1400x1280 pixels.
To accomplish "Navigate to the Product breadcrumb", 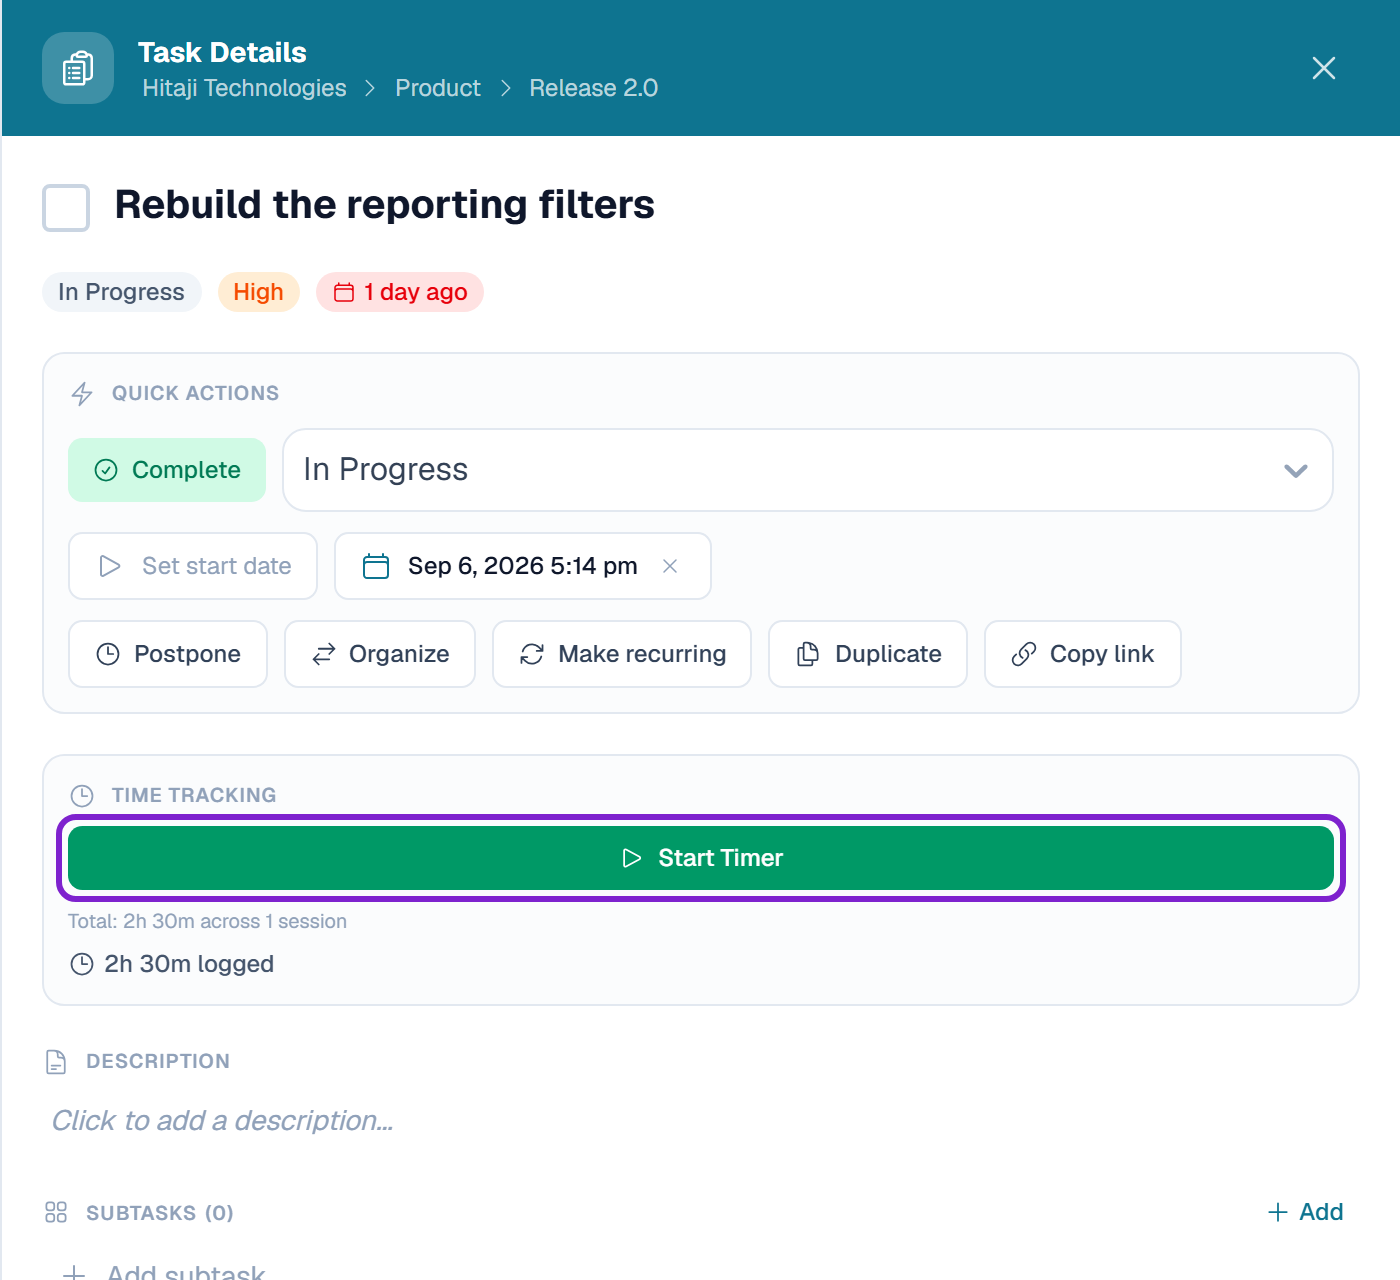I will click(x=438, y=88).
